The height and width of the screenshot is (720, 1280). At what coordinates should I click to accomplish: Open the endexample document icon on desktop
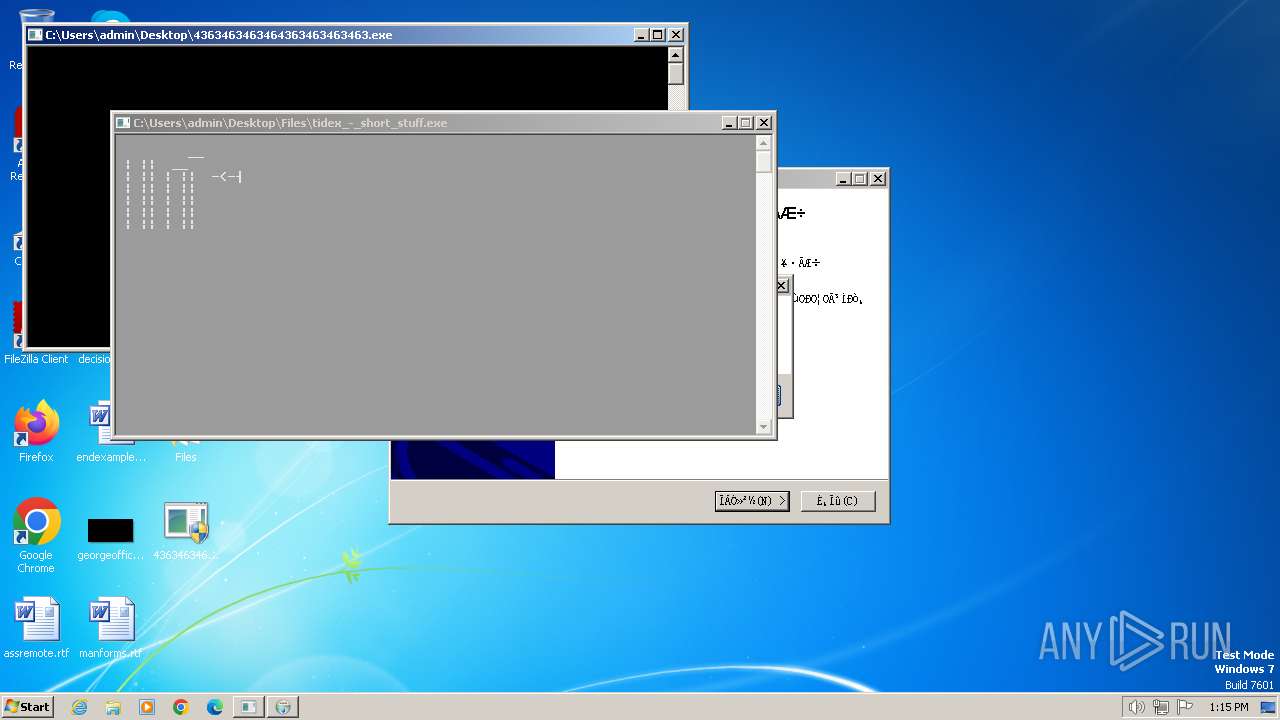pyautogui.click(x=110, y=432)
